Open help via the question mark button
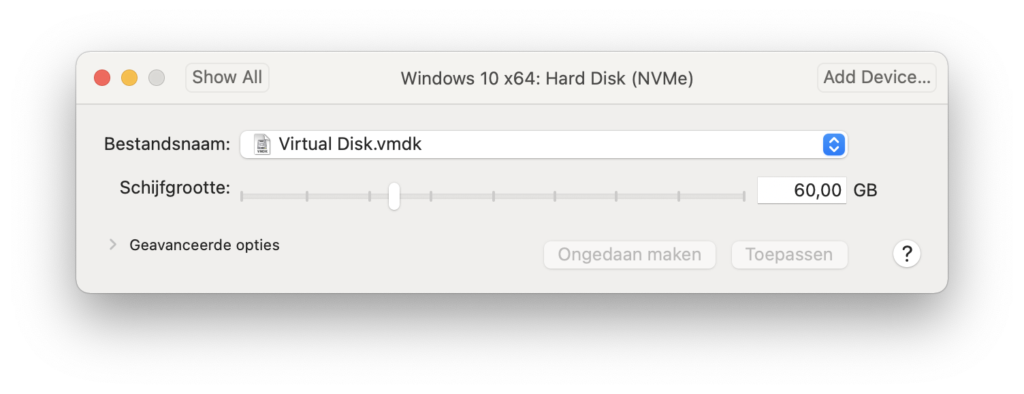The height and width of the screenshot is (394, 1024). click(x=906, y=254)
